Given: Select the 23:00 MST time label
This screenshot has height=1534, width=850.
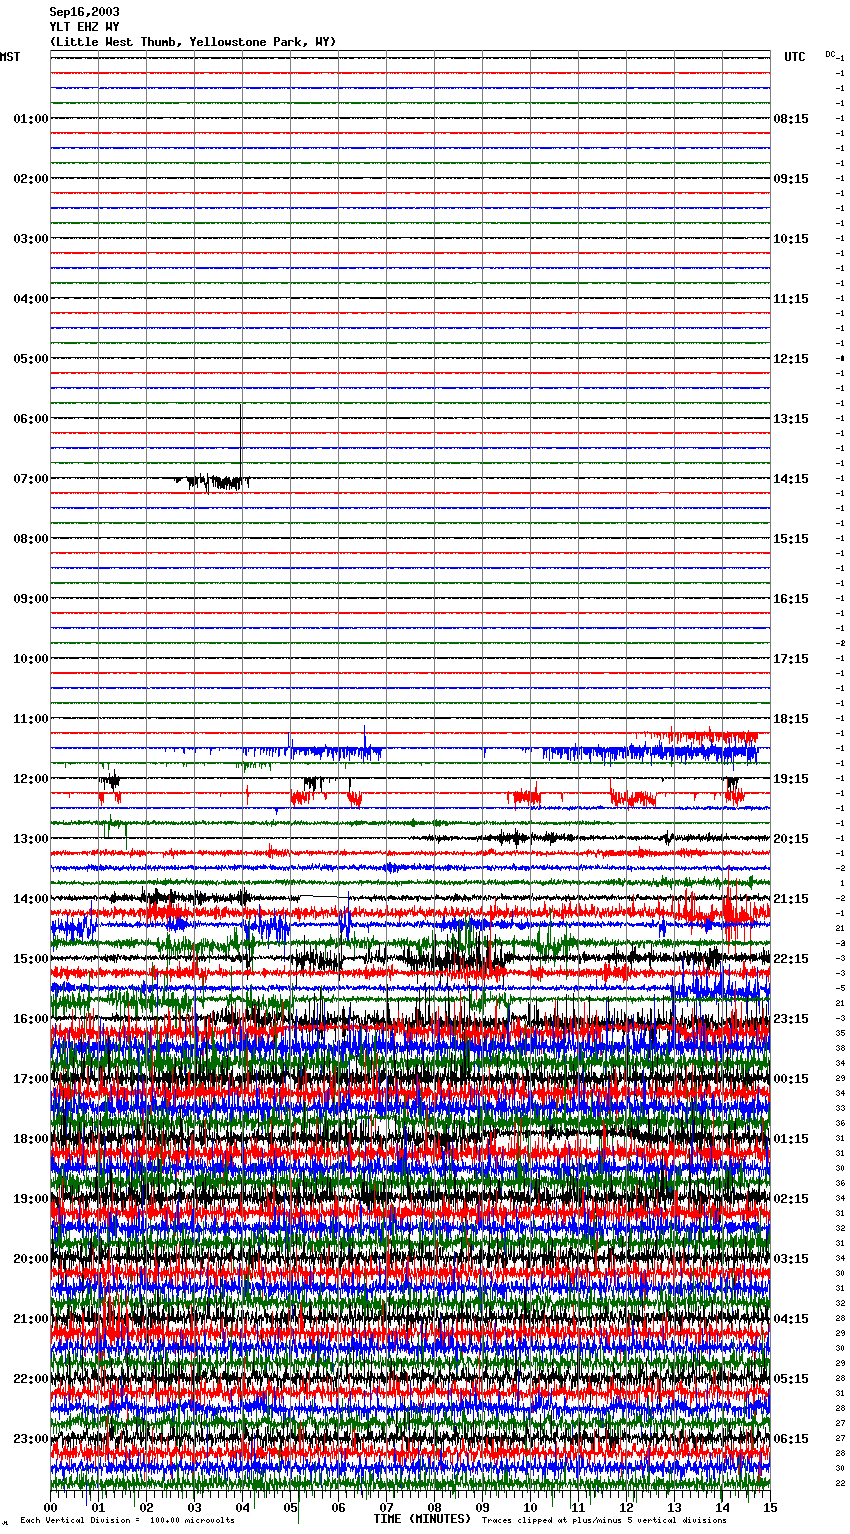Looking at the screenshot, I should point(31,1439).
